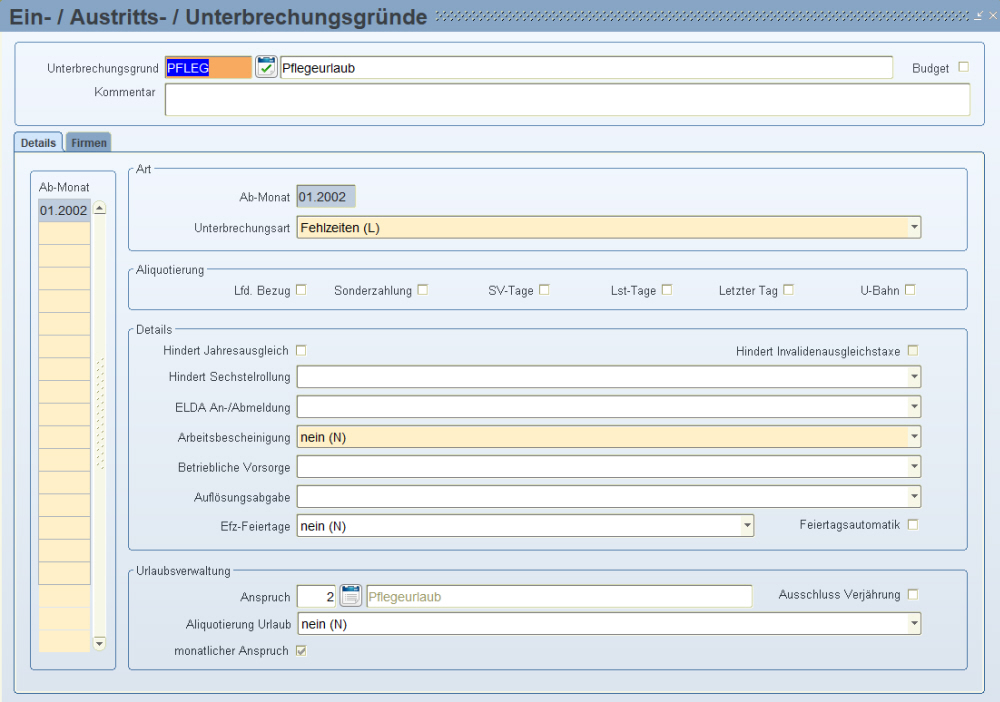
Task: Switch to the Firmen tab
Action: [89, 143]
